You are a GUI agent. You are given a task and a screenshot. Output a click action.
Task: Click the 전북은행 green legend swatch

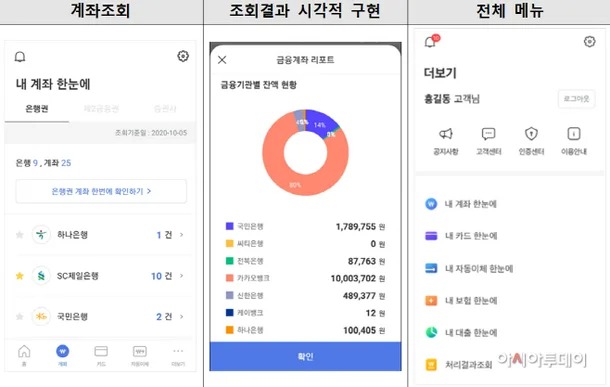230,261
